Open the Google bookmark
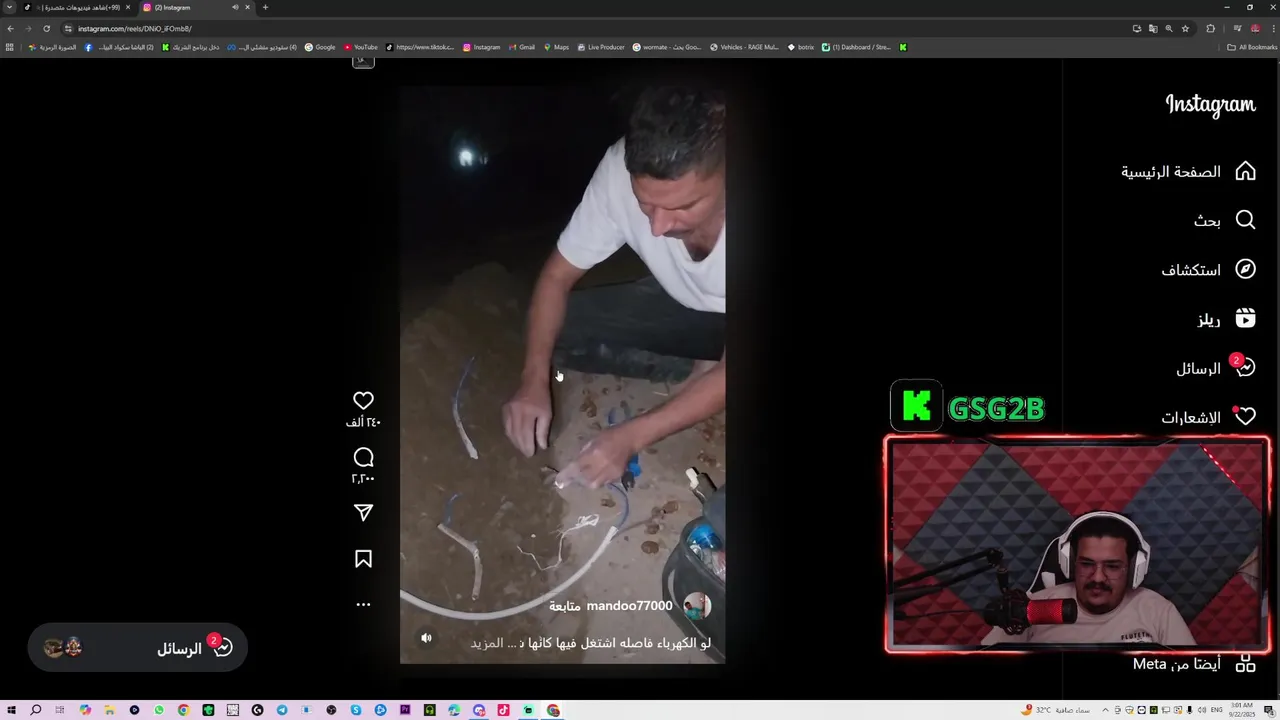Viewport: 1280px width, 720px height. 320,47
